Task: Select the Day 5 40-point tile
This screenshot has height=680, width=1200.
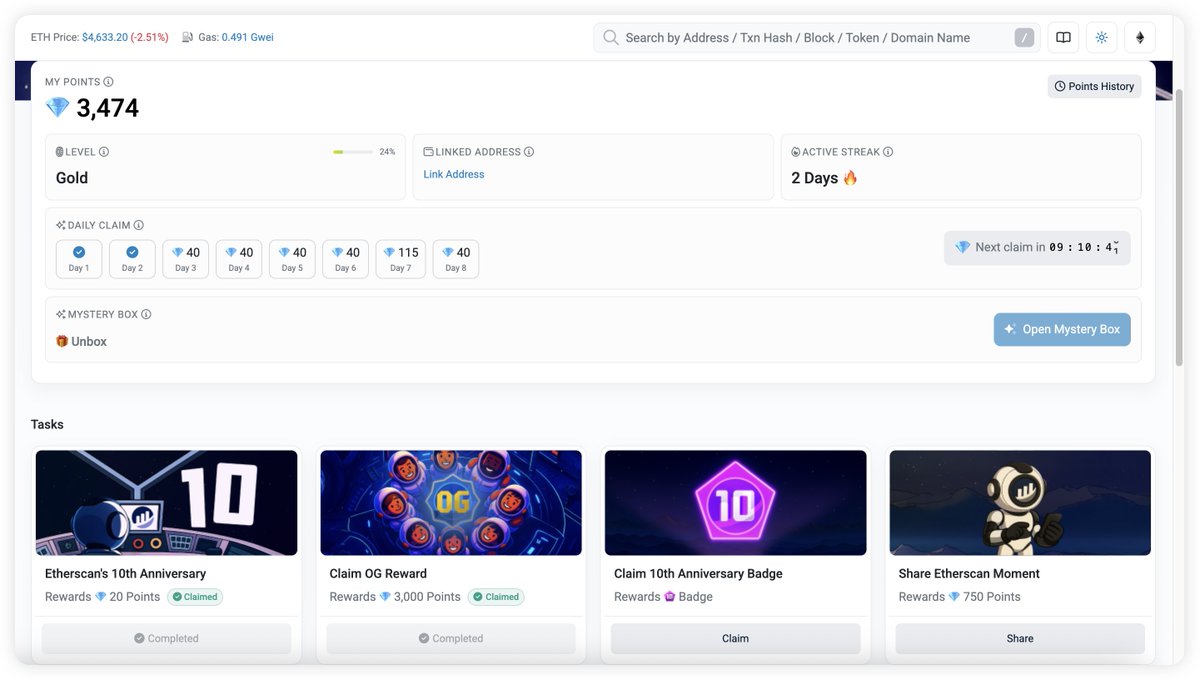Action: pyautogui.click(x=292, y=259)
